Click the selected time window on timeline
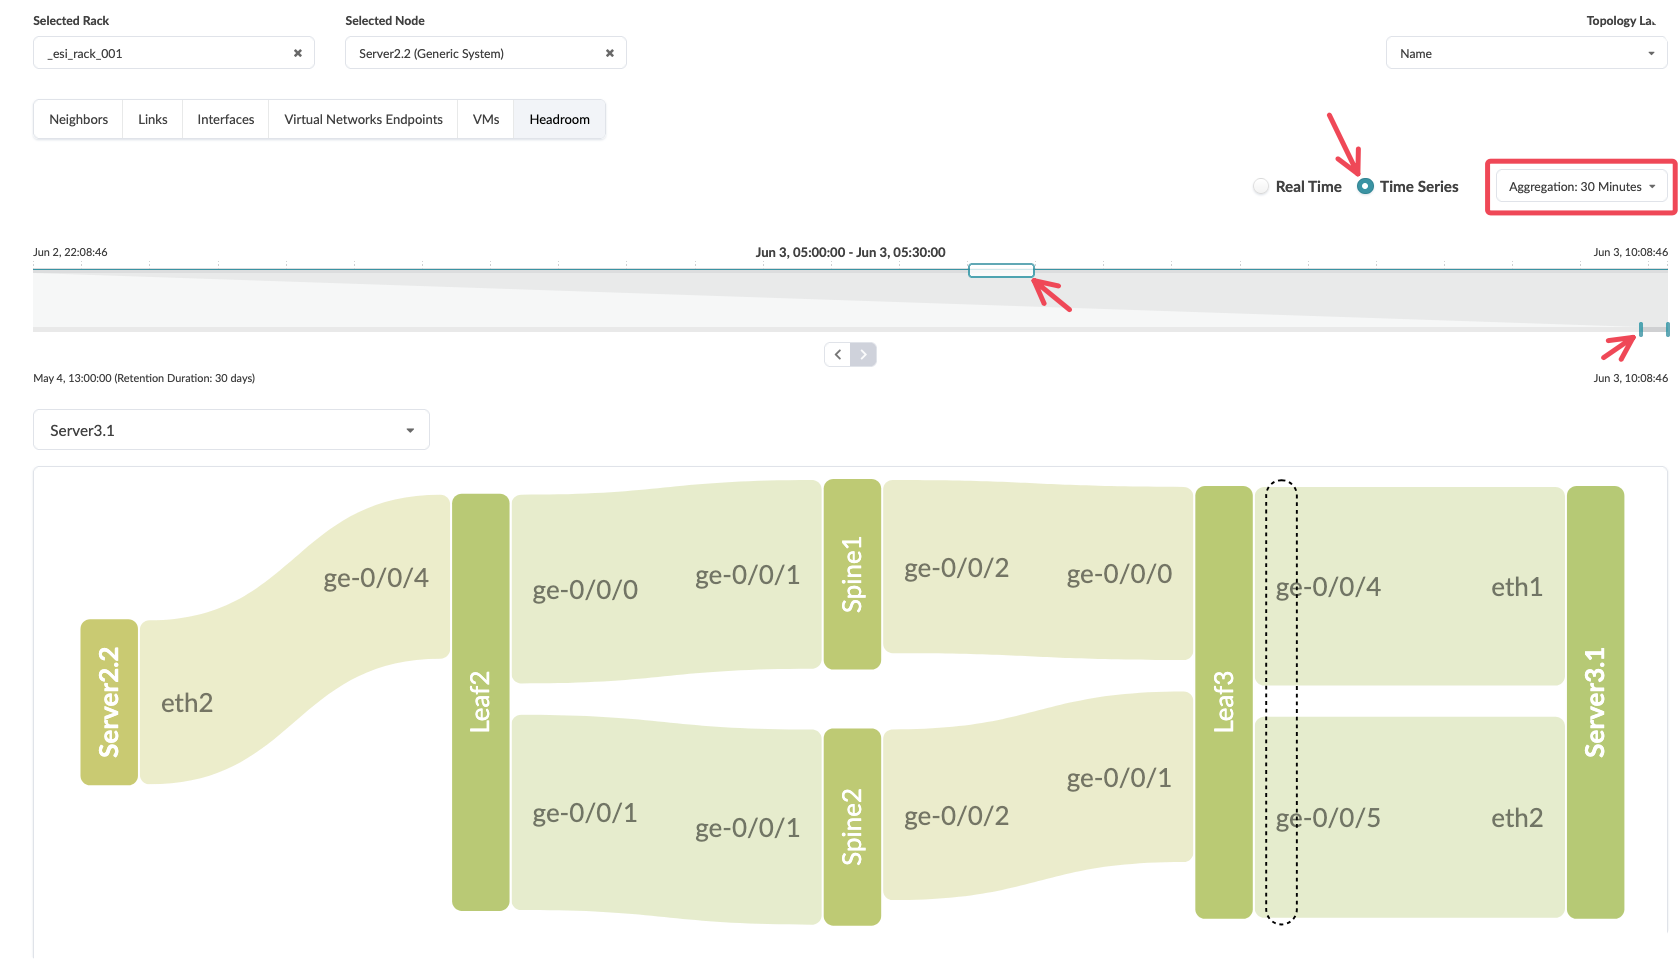 coord(1001,270)
